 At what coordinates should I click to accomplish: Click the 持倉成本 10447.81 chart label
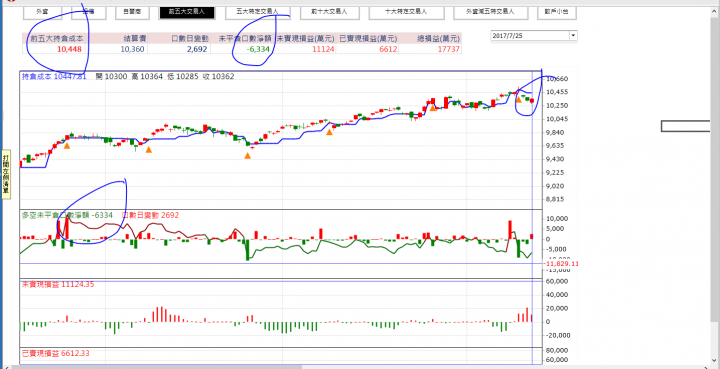tap(54, 77)
